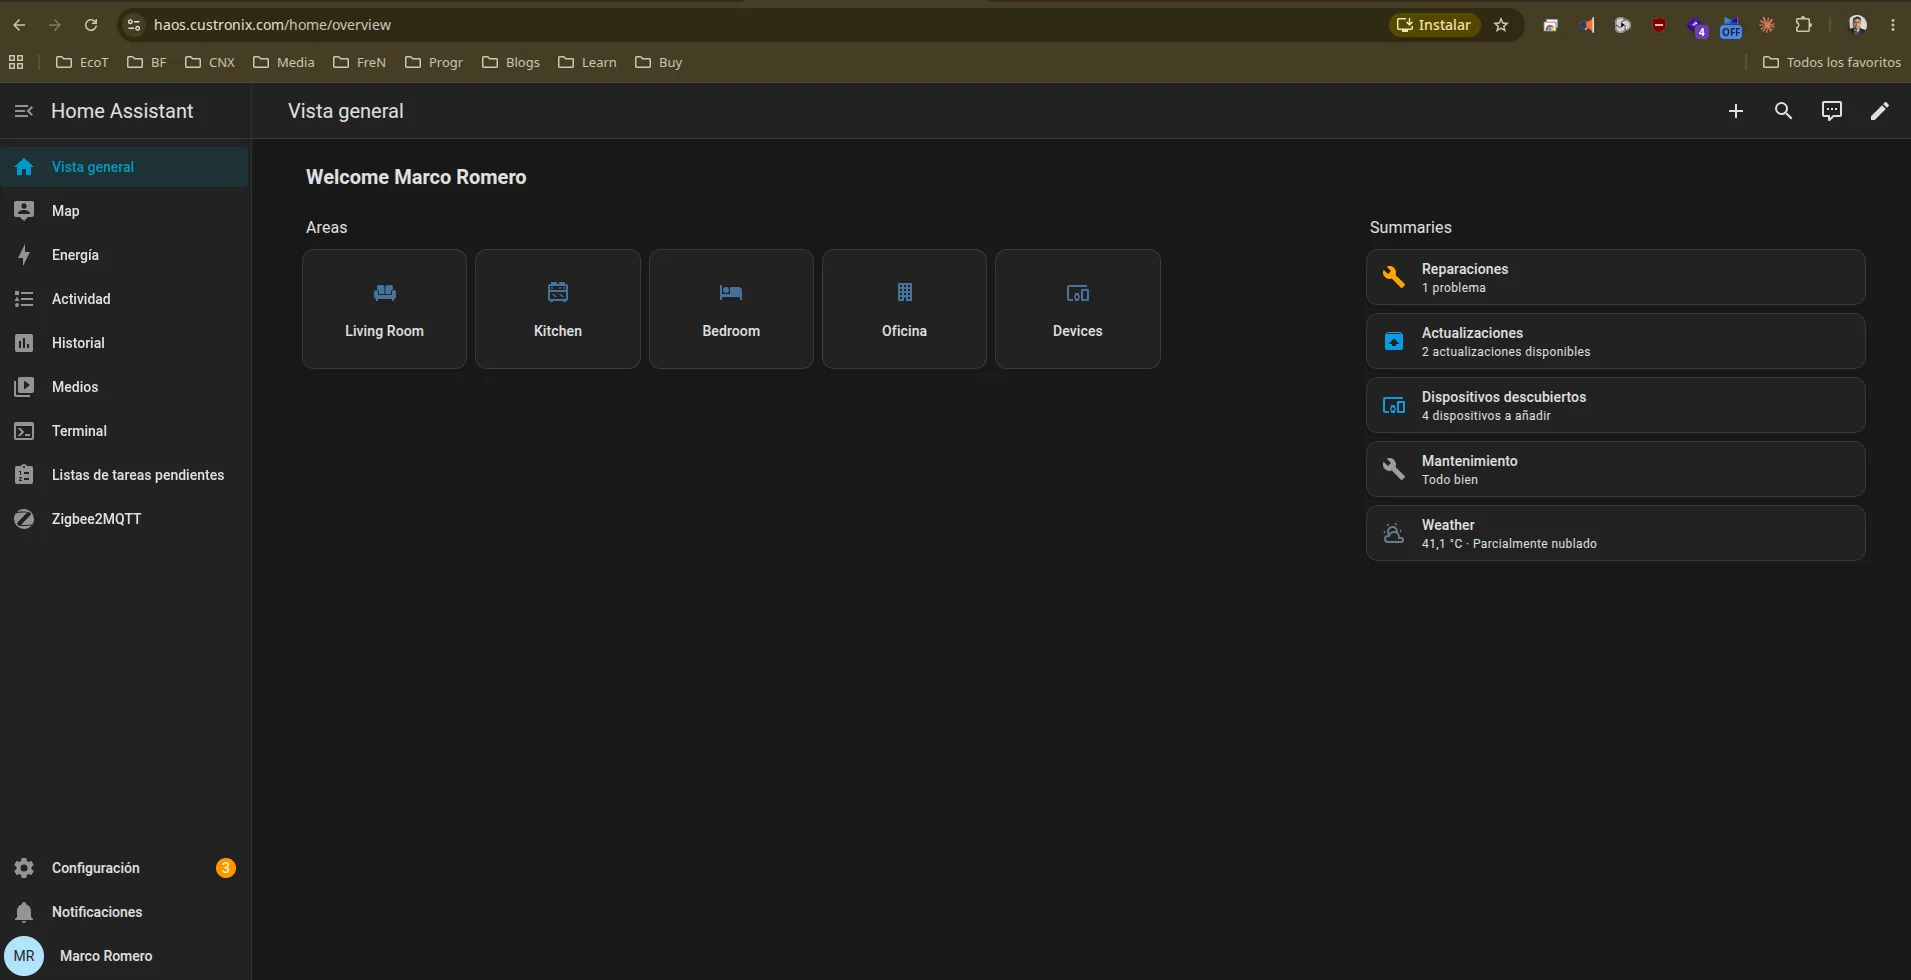Click the orange notification badge 3
This screenshot has width=1911, height=980.
click(x=226, y=868)
